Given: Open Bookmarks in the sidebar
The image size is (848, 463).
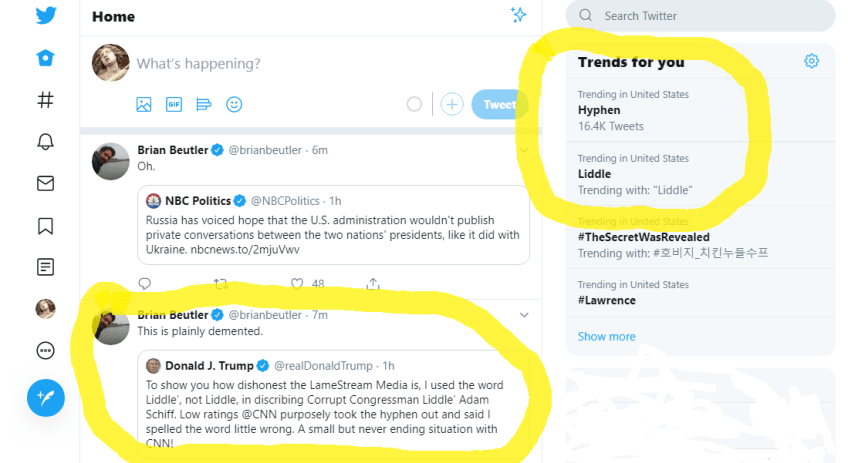Looking at the screenshot, I should point(45,225).
